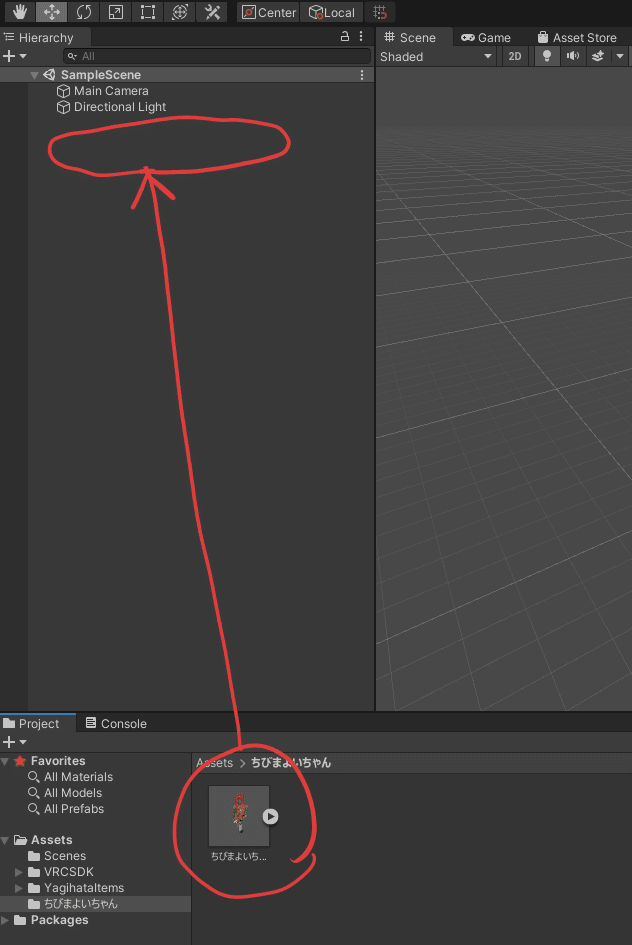The height and width of the screenshot is (945, 632).
Task: Select the Move tool
Action: (52, 11)
